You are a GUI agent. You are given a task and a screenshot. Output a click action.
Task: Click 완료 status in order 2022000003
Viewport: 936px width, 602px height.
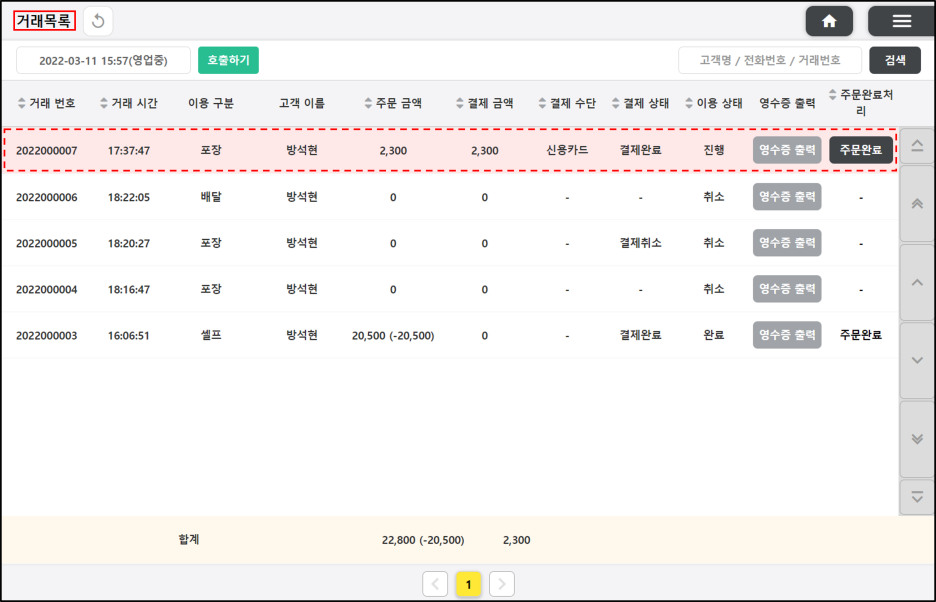tap(714, 335)
